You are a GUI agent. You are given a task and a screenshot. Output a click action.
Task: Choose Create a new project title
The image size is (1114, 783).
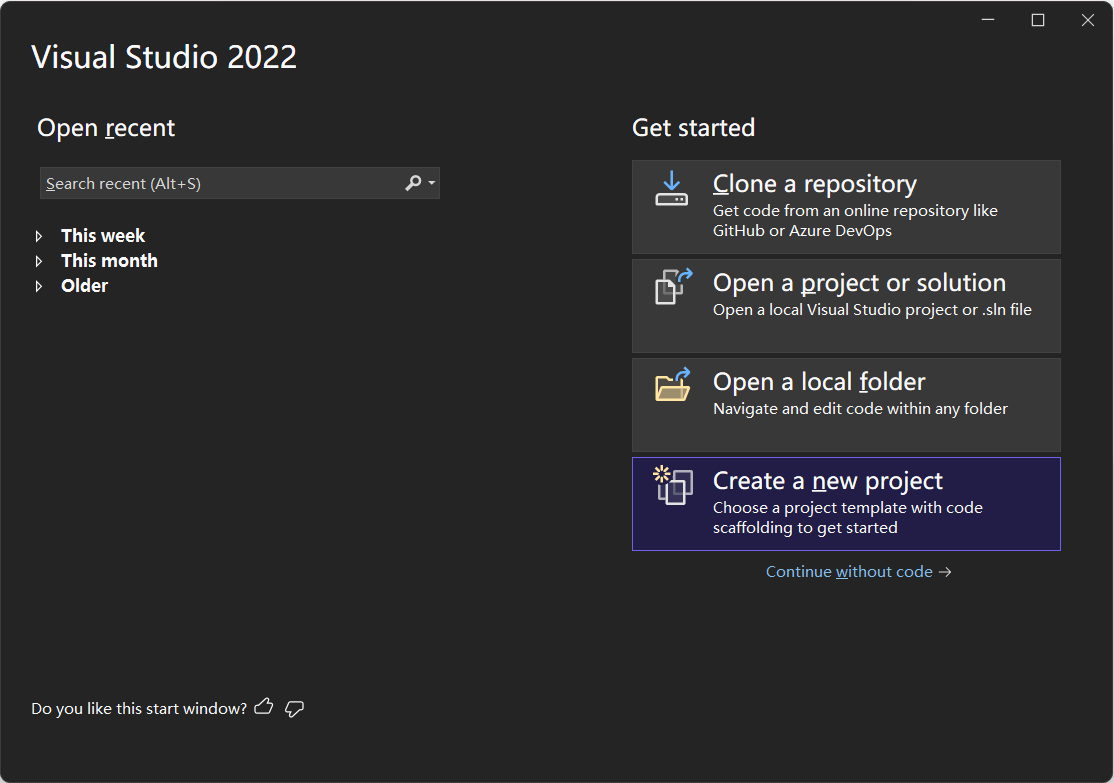[x=828, y=481]
